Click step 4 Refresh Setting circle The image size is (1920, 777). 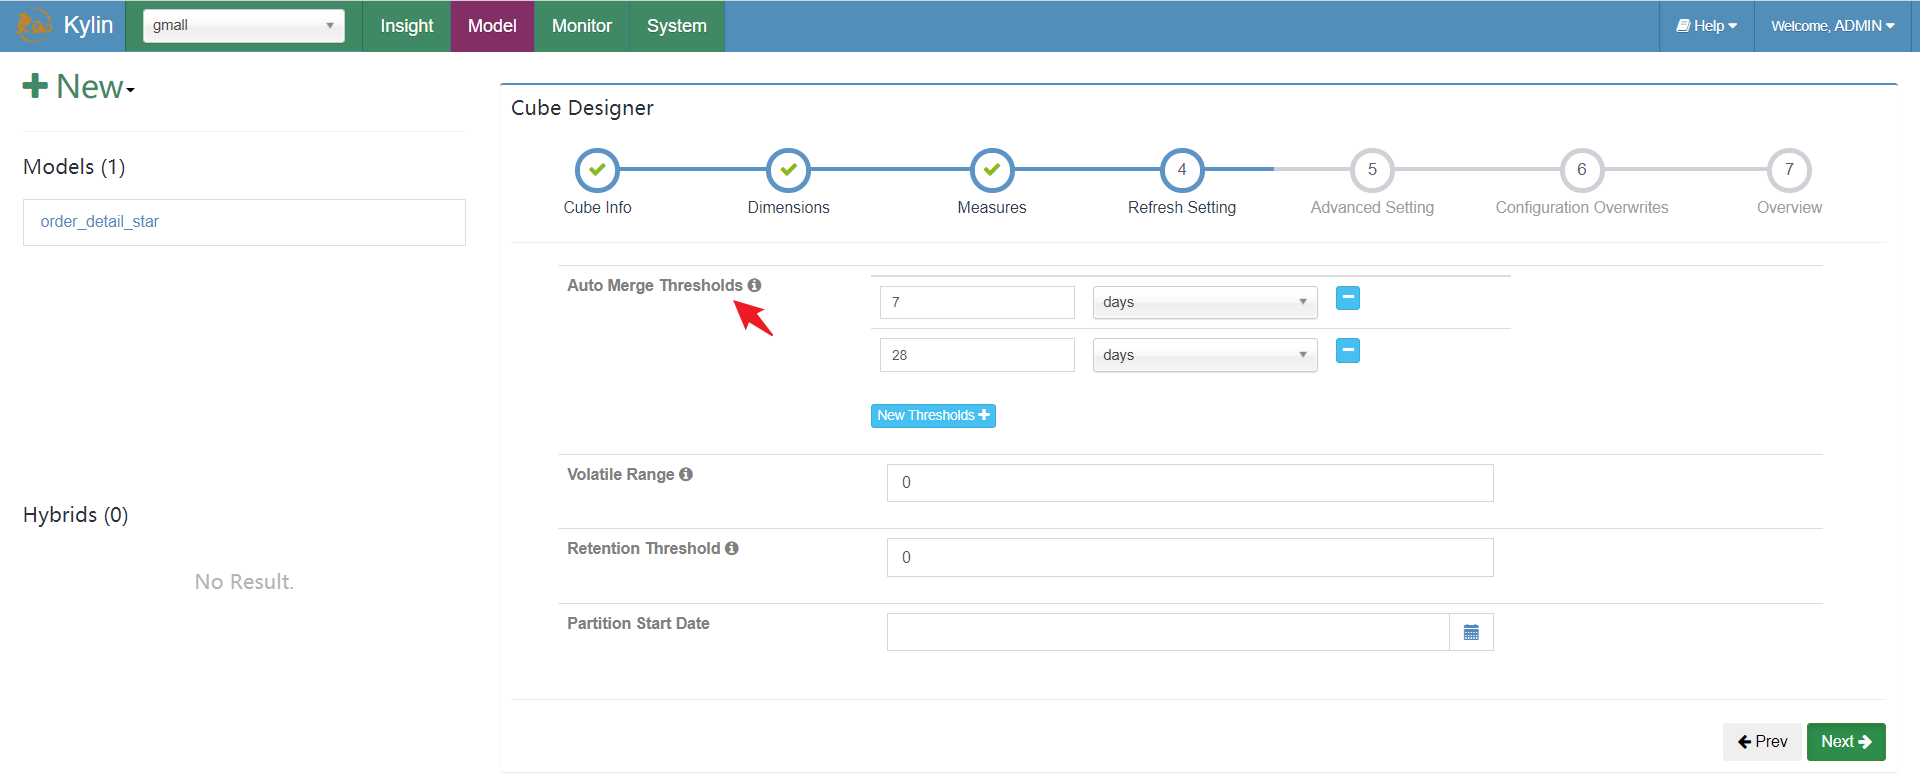[x=1182, y=170]
